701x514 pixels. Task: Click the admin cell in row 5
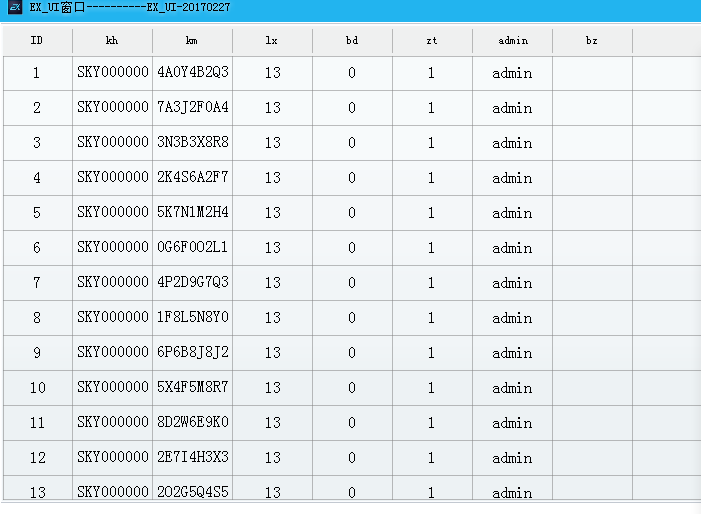tap(512, 213)
